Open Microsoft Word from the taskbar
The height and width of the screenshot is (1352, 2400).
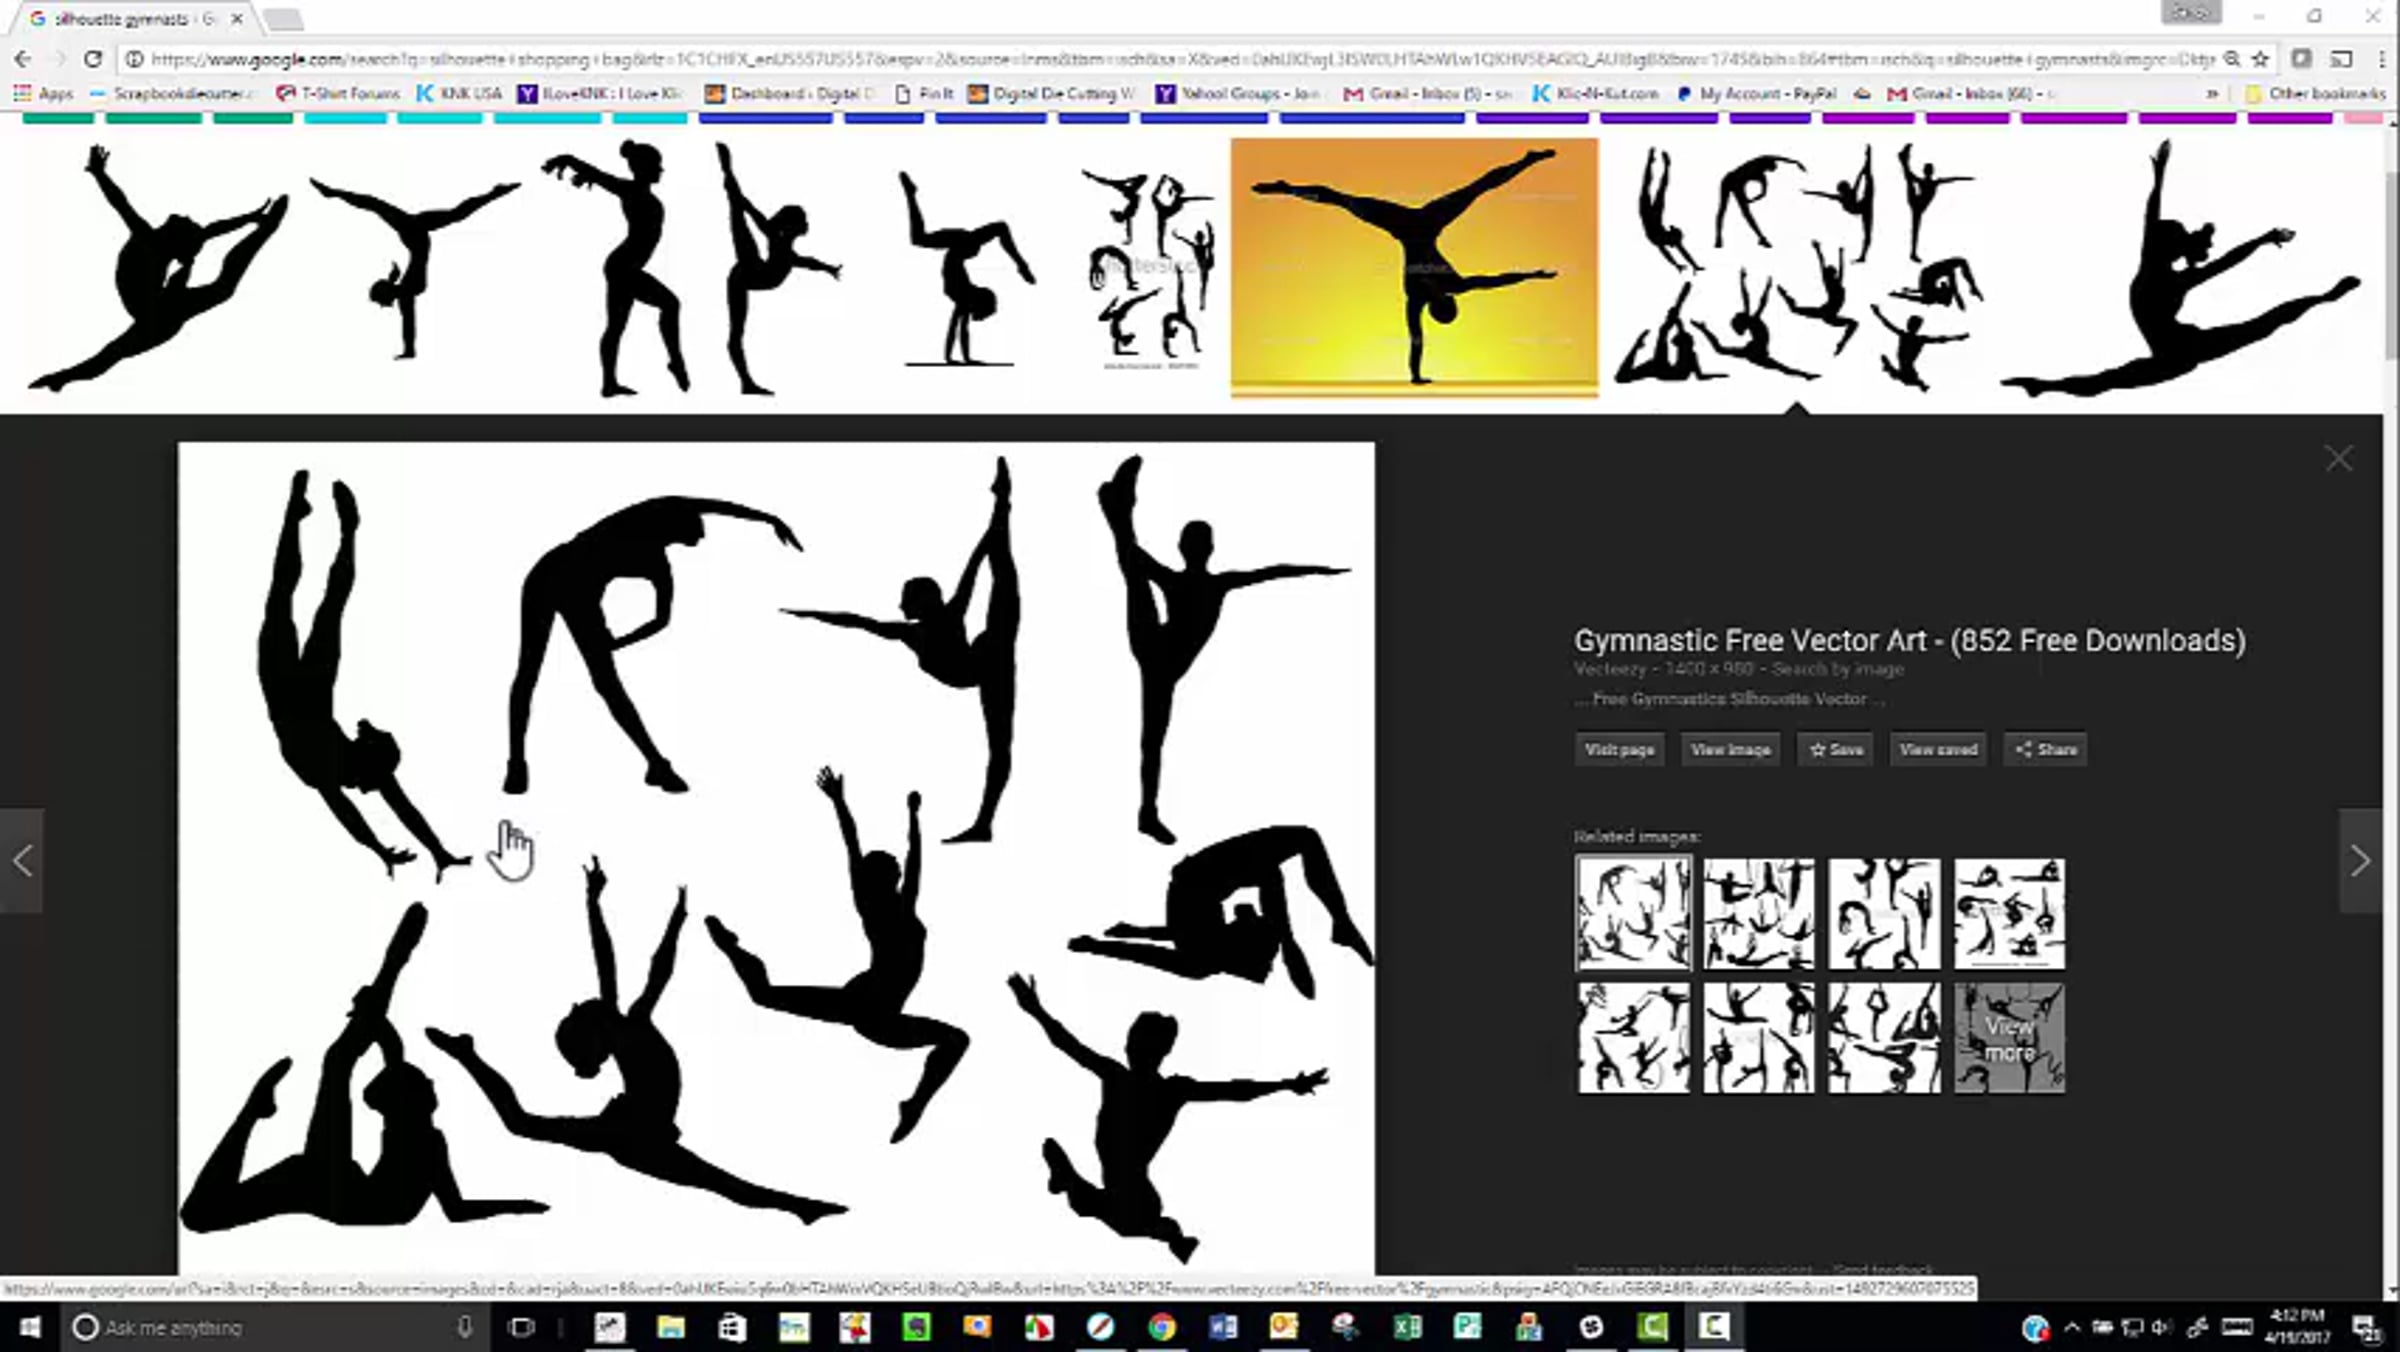(x=1223, y=1327)
